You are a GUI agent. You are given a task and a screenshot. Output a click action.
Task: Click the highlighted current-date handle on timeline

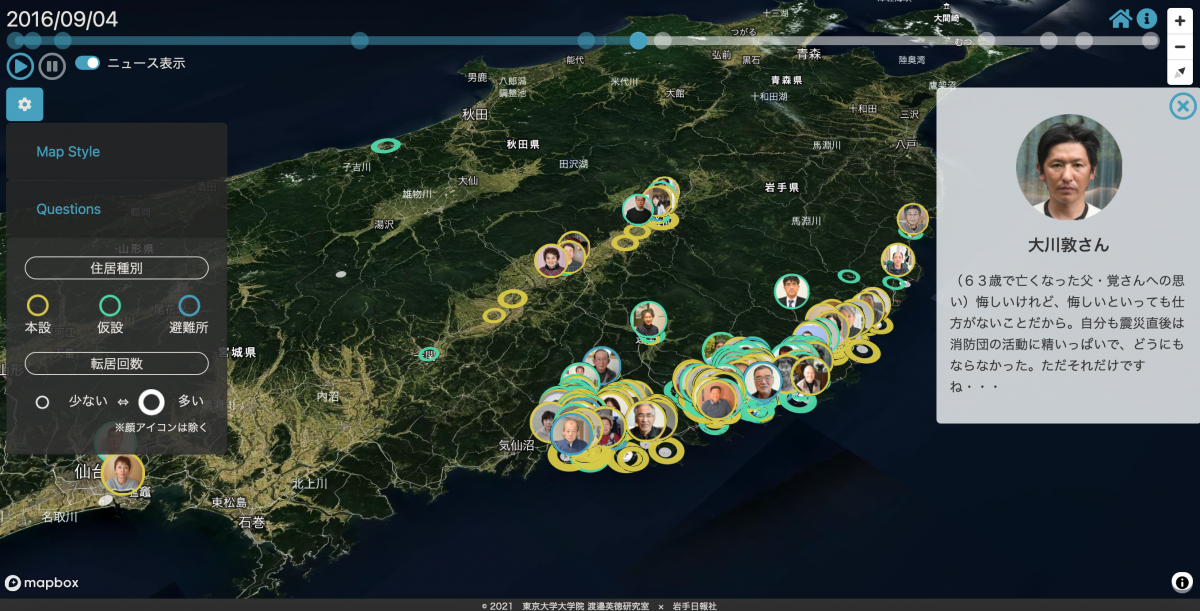(638, 40)
